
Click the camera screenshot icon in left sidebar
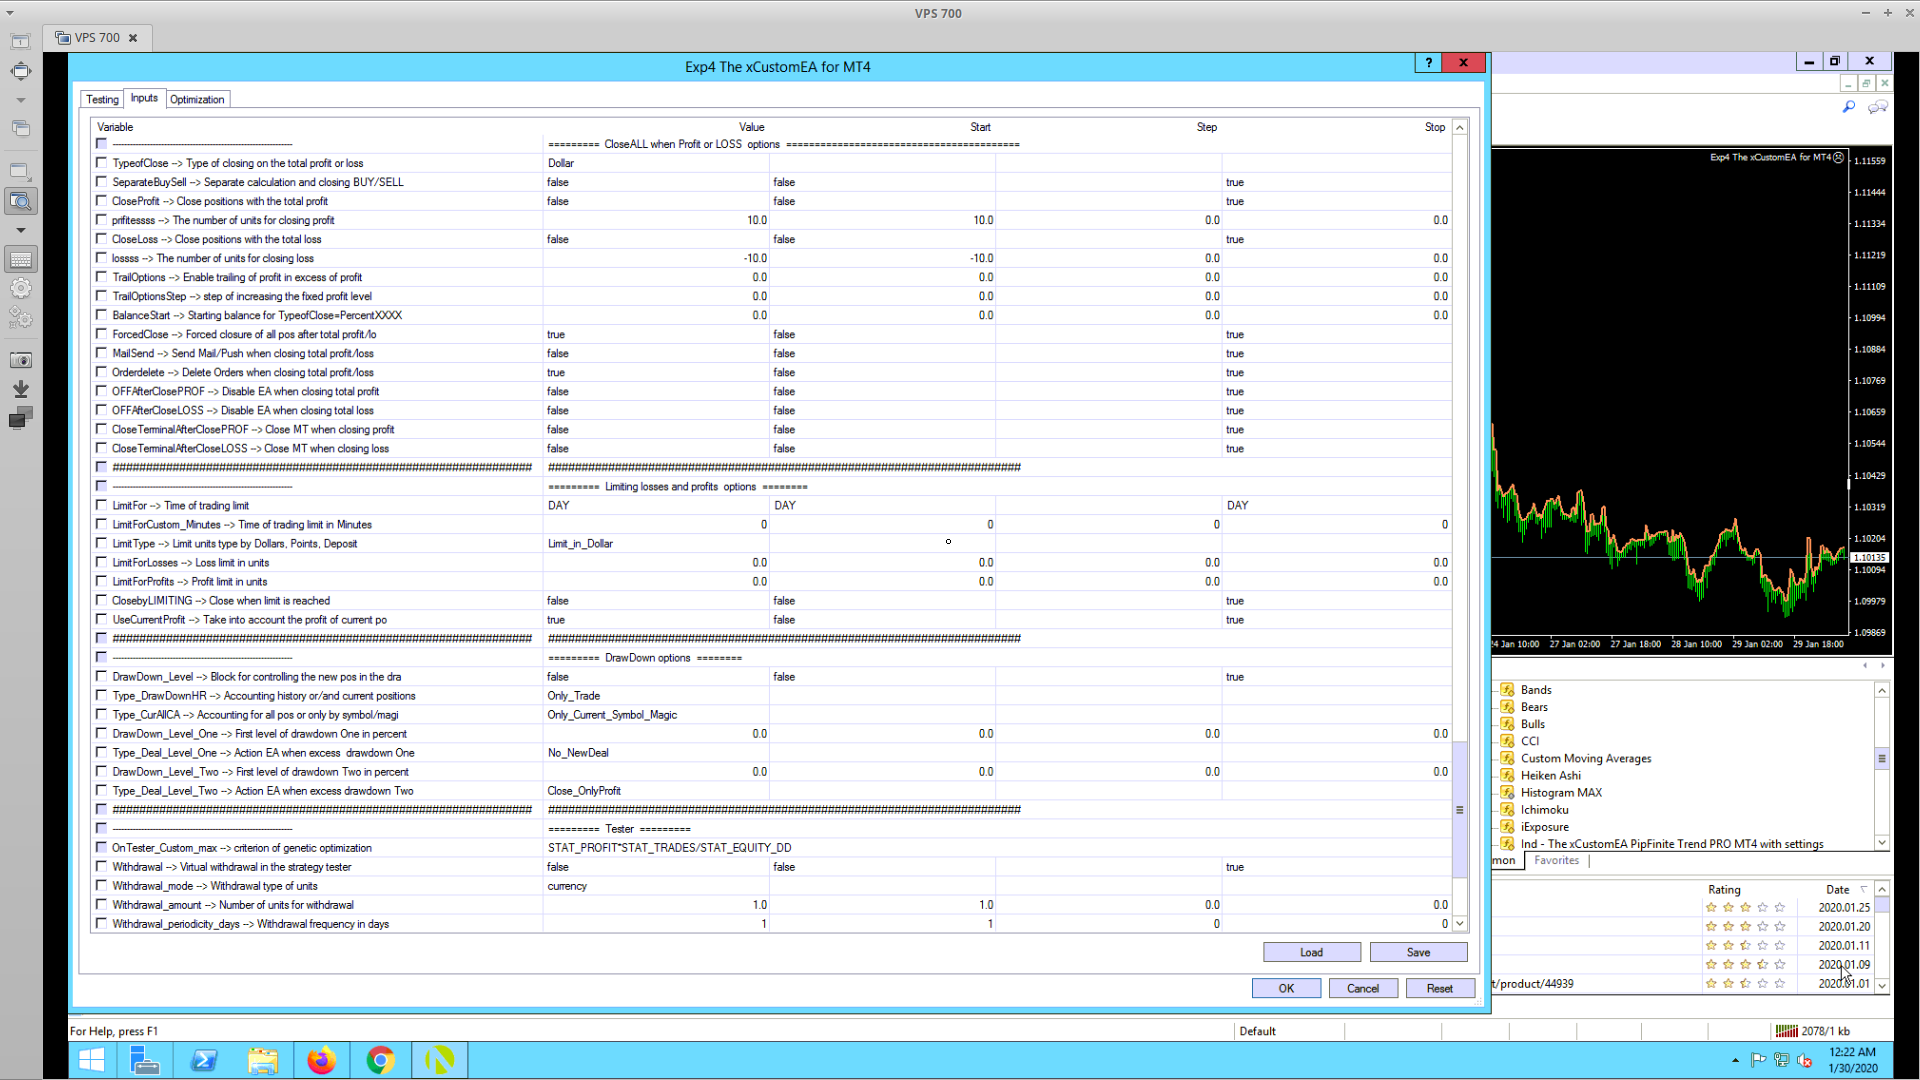coord(20,360)
